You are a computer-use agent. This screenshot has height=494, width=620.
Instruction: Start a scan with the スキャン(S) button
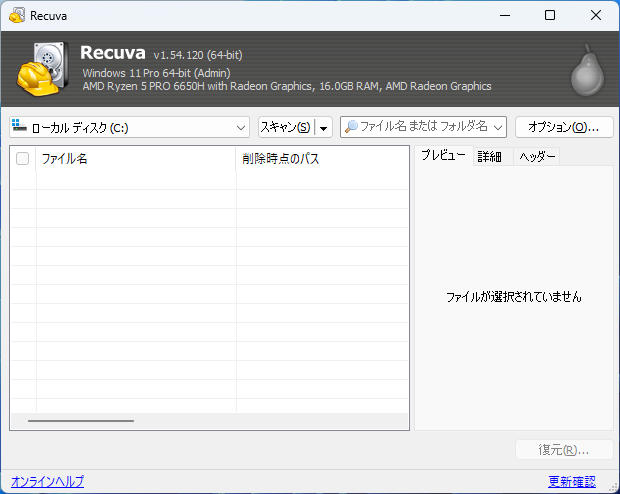[285, 127]
